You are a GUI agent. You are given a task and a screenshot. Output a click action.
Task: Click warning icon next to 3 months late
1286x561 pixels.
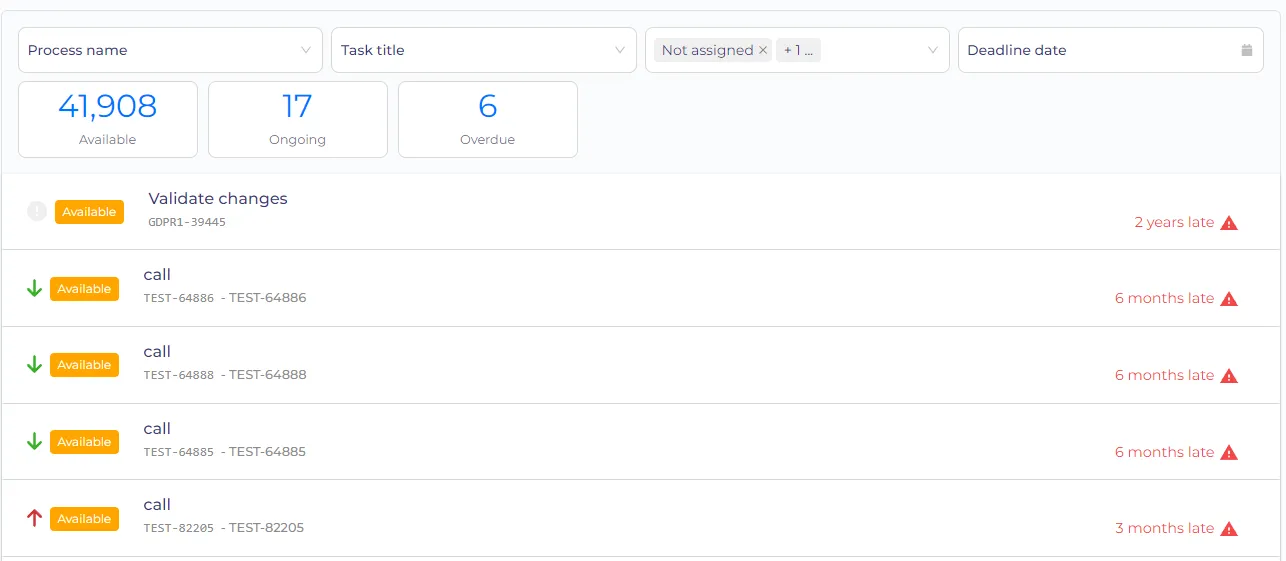coord(1229,529)
